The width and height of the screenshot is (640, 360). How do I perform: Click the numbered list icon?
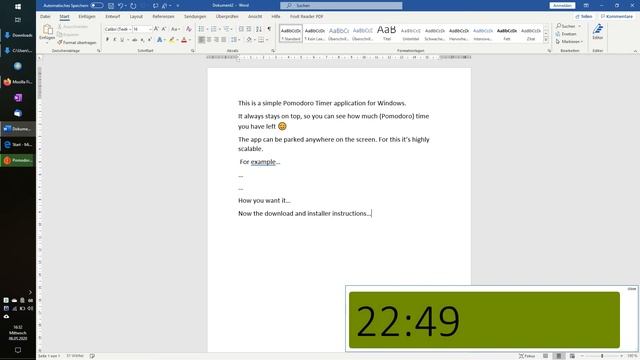pyautogui.click(x=213, y=29)
